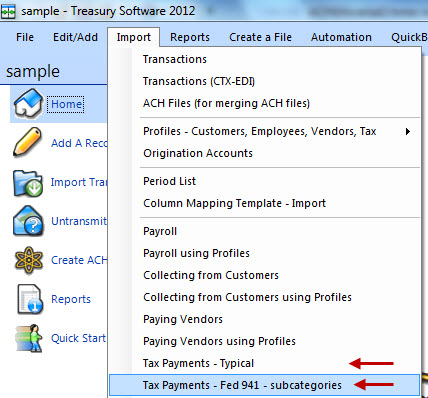Viewport: 428px width, 398px height.
Task: Open the Reports menu in menu bar
Action: coord(190,37)
